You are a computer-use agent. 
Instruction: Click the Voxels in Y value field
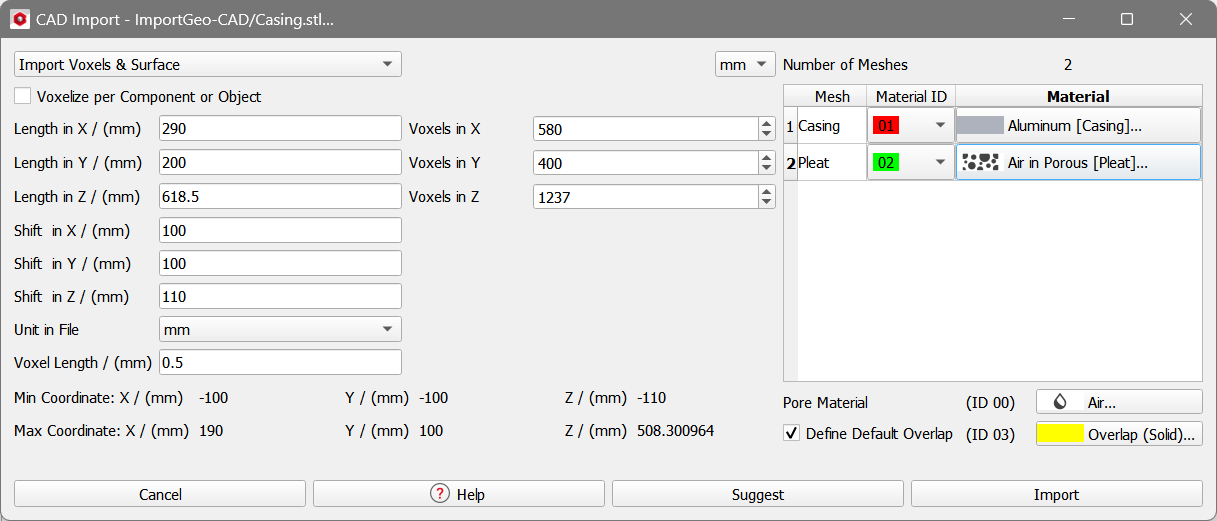[x=646, y=163]
